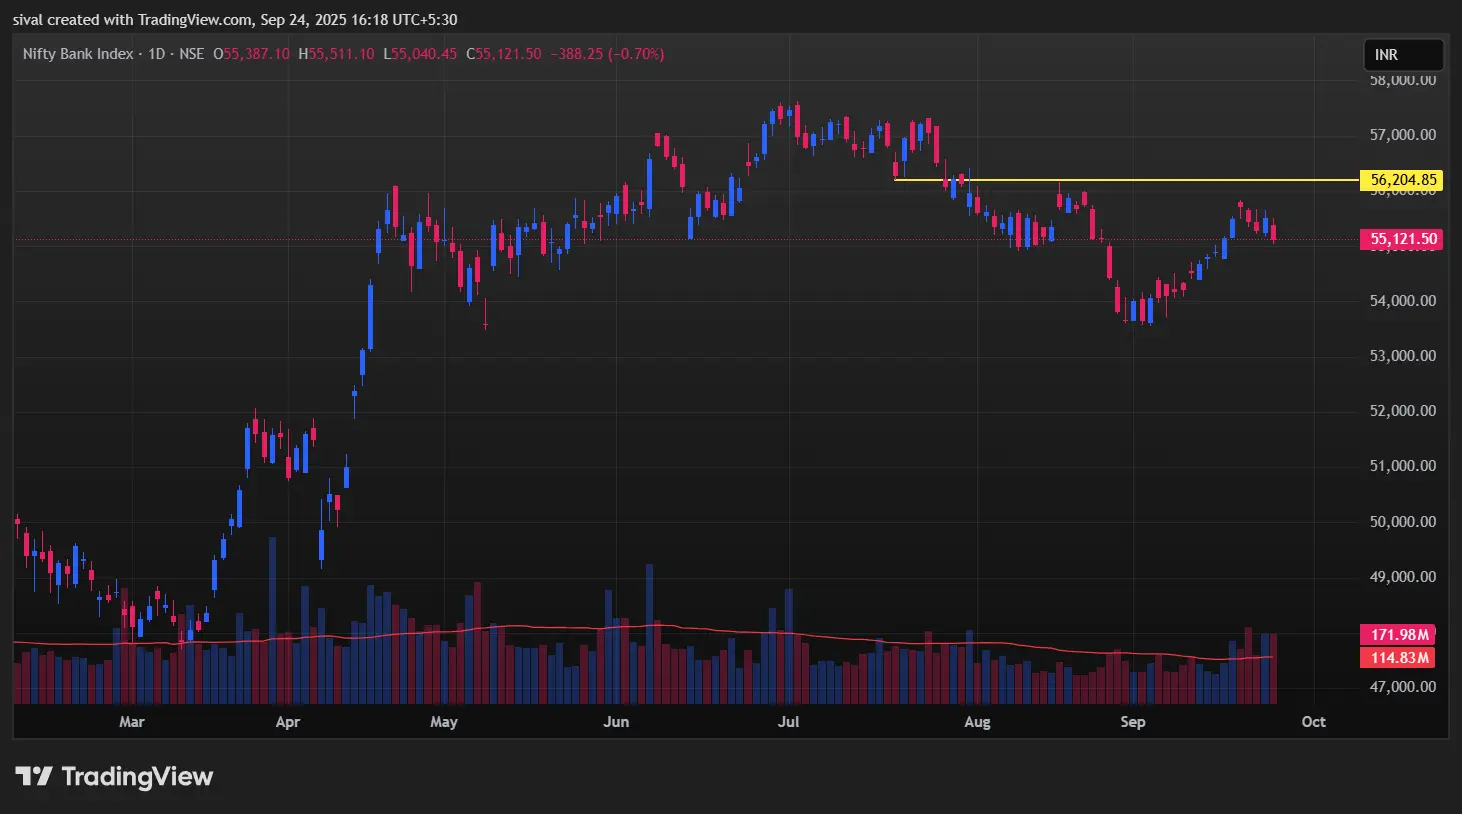Click the INR currency button
The image size is (1462, 814).
[1404, 55]
